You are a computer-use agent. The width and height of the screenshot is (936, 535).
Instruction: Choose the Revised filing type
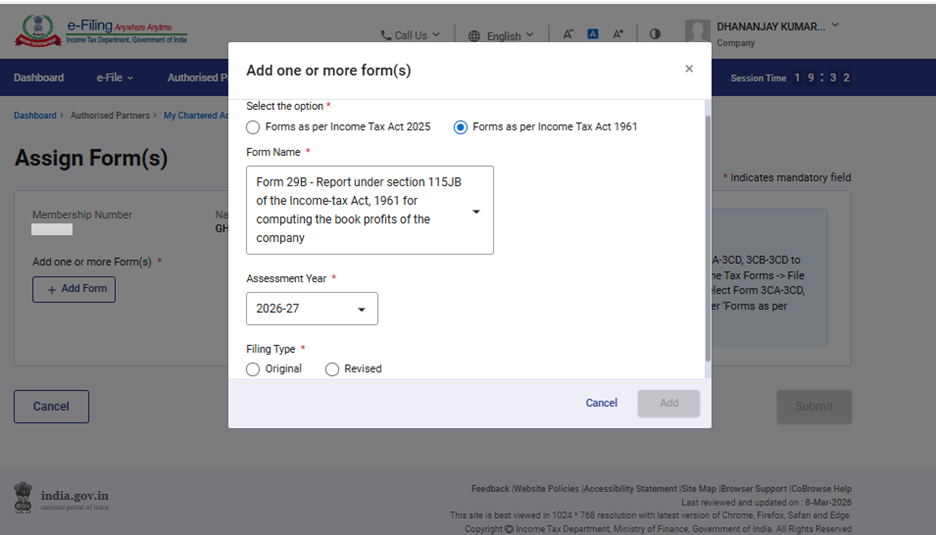(x=332, y=369)
